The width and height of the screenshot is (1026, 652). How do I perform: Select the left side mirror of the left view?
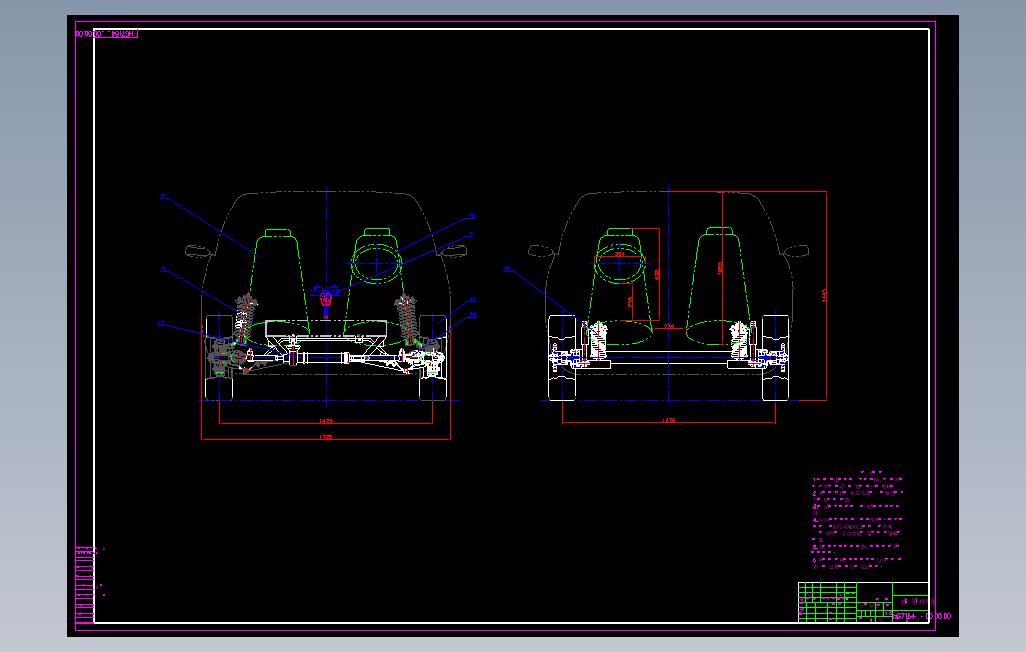tap(198, 251)
